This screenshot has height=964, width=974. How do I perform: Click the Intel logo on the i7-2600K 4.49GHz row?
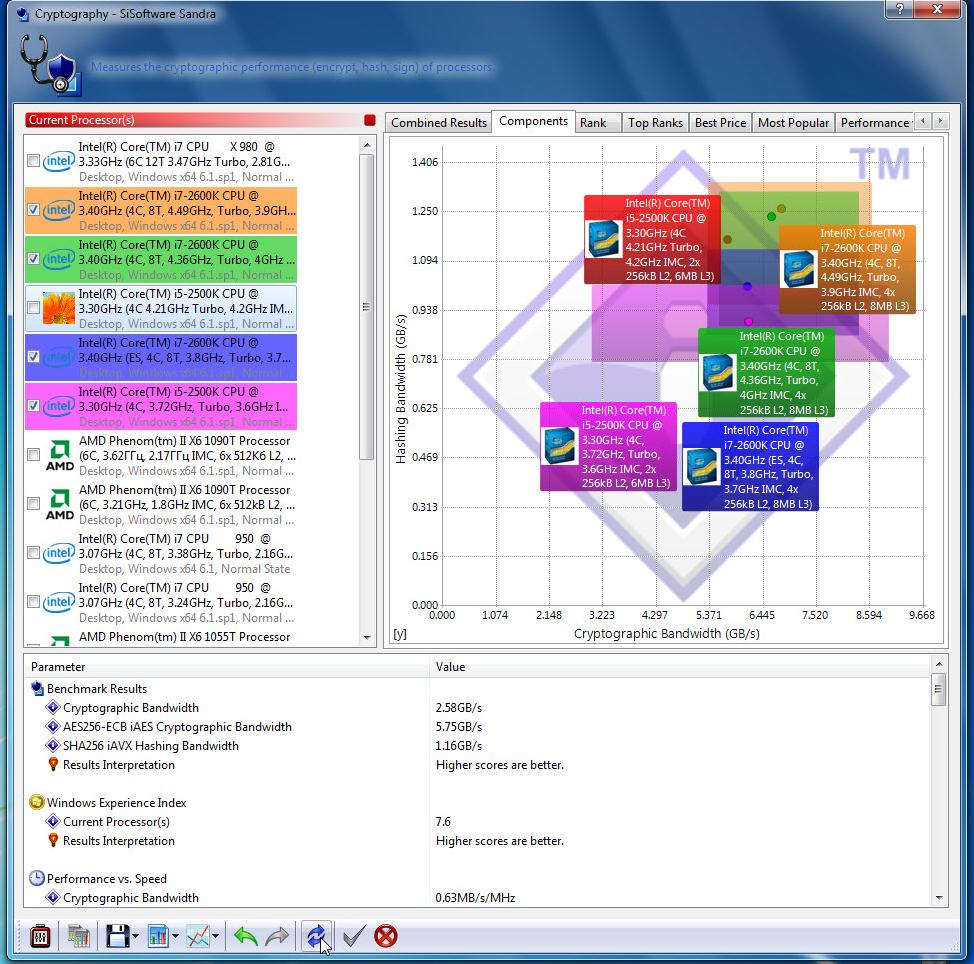pyautogui.click(x=59, y=211)
